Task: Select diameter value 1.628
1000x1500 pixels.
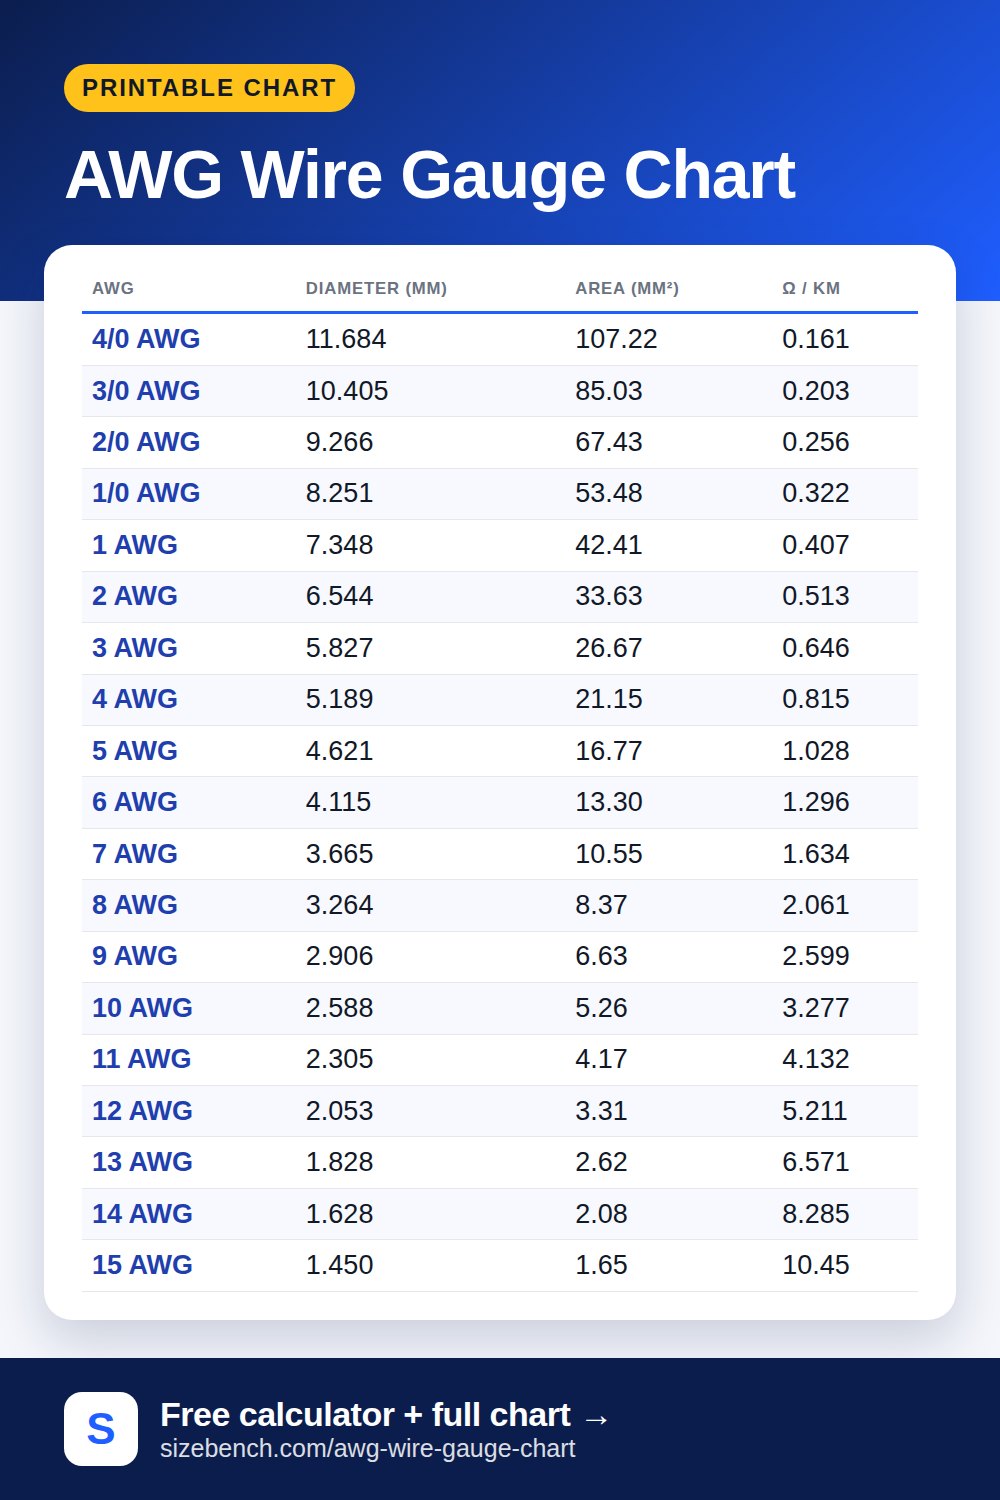Action: 340,1214
